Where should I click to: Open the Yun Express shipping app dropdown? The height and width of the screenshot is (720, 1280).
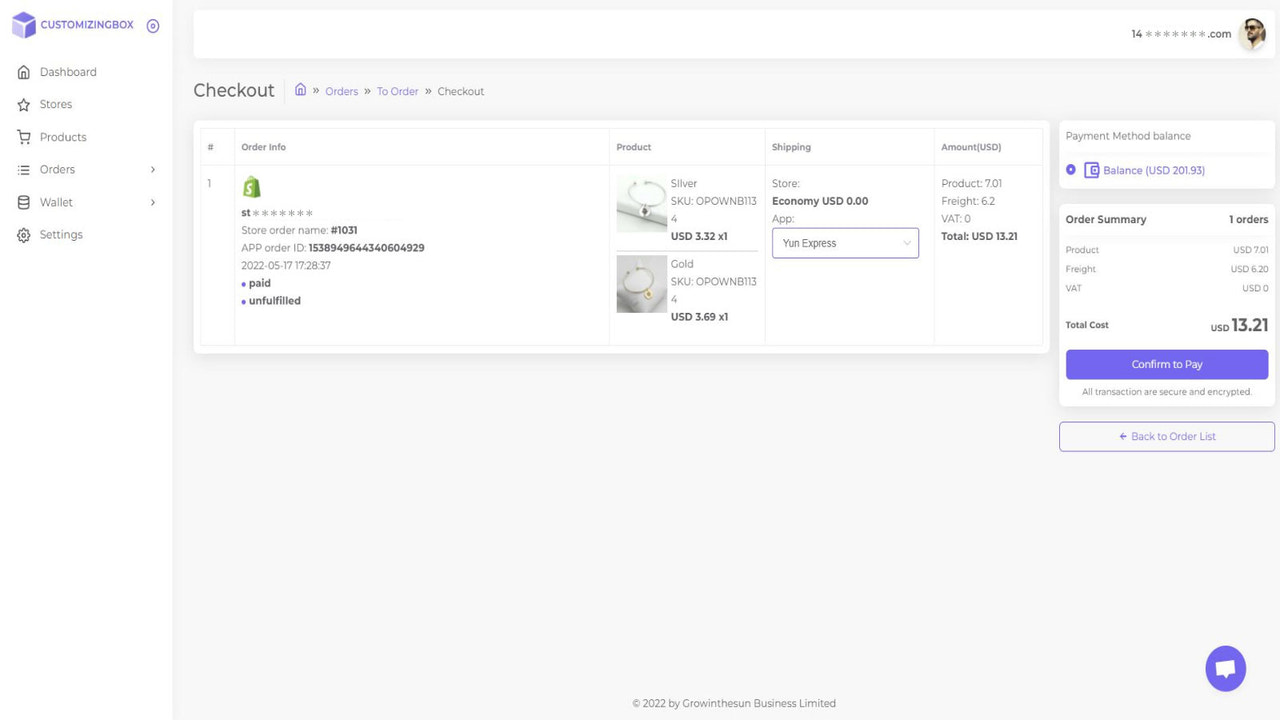845,242
